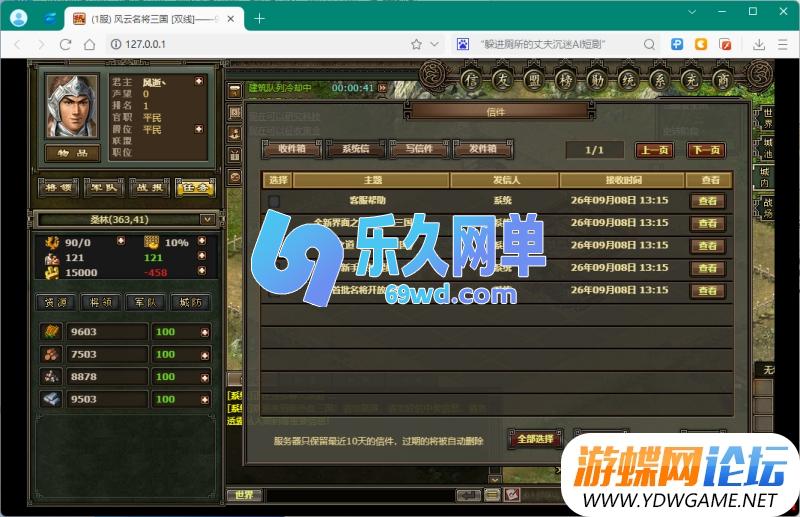Open the 勋 merit round icon
800x517 pixels.
tap(597, 80)
